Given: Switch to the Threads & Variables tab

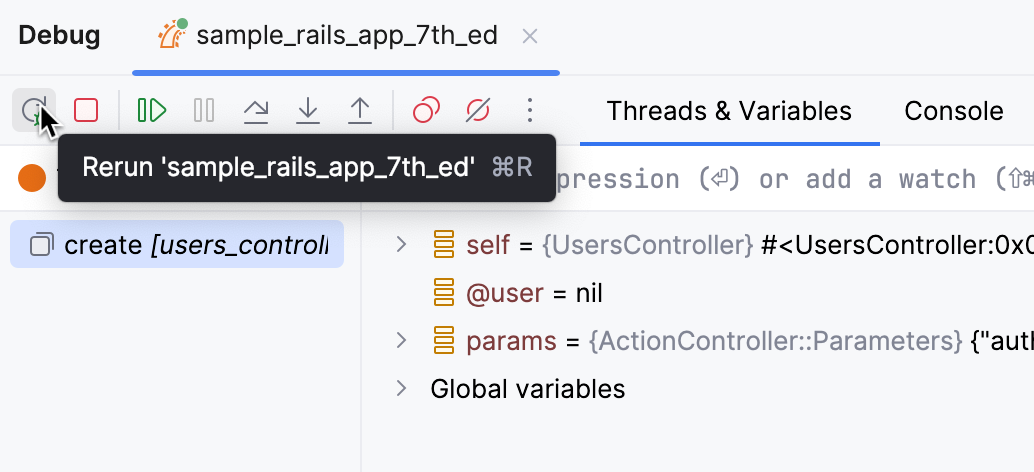Looking at the screenshot, I should click(729, 111).
